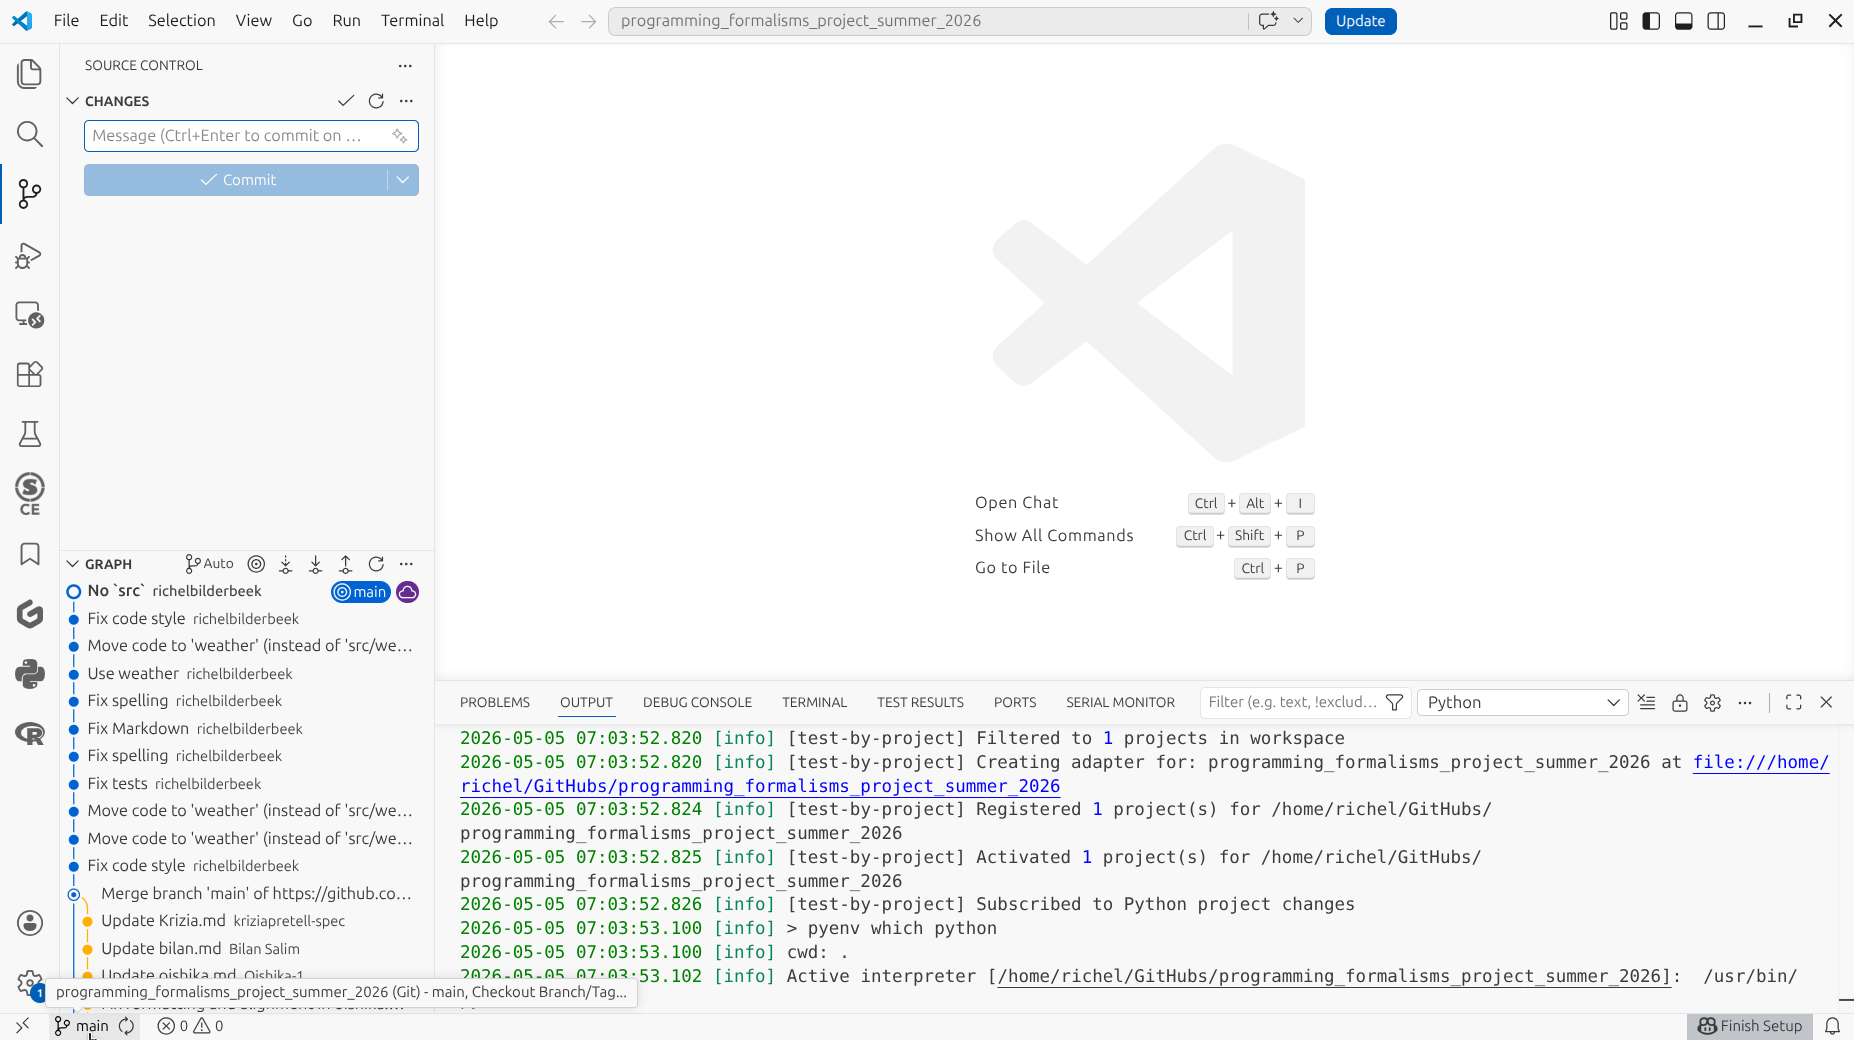The height and width of the screenshot is (1040, 1854).
Task: Open the File menu
Action: coord(66,20)
